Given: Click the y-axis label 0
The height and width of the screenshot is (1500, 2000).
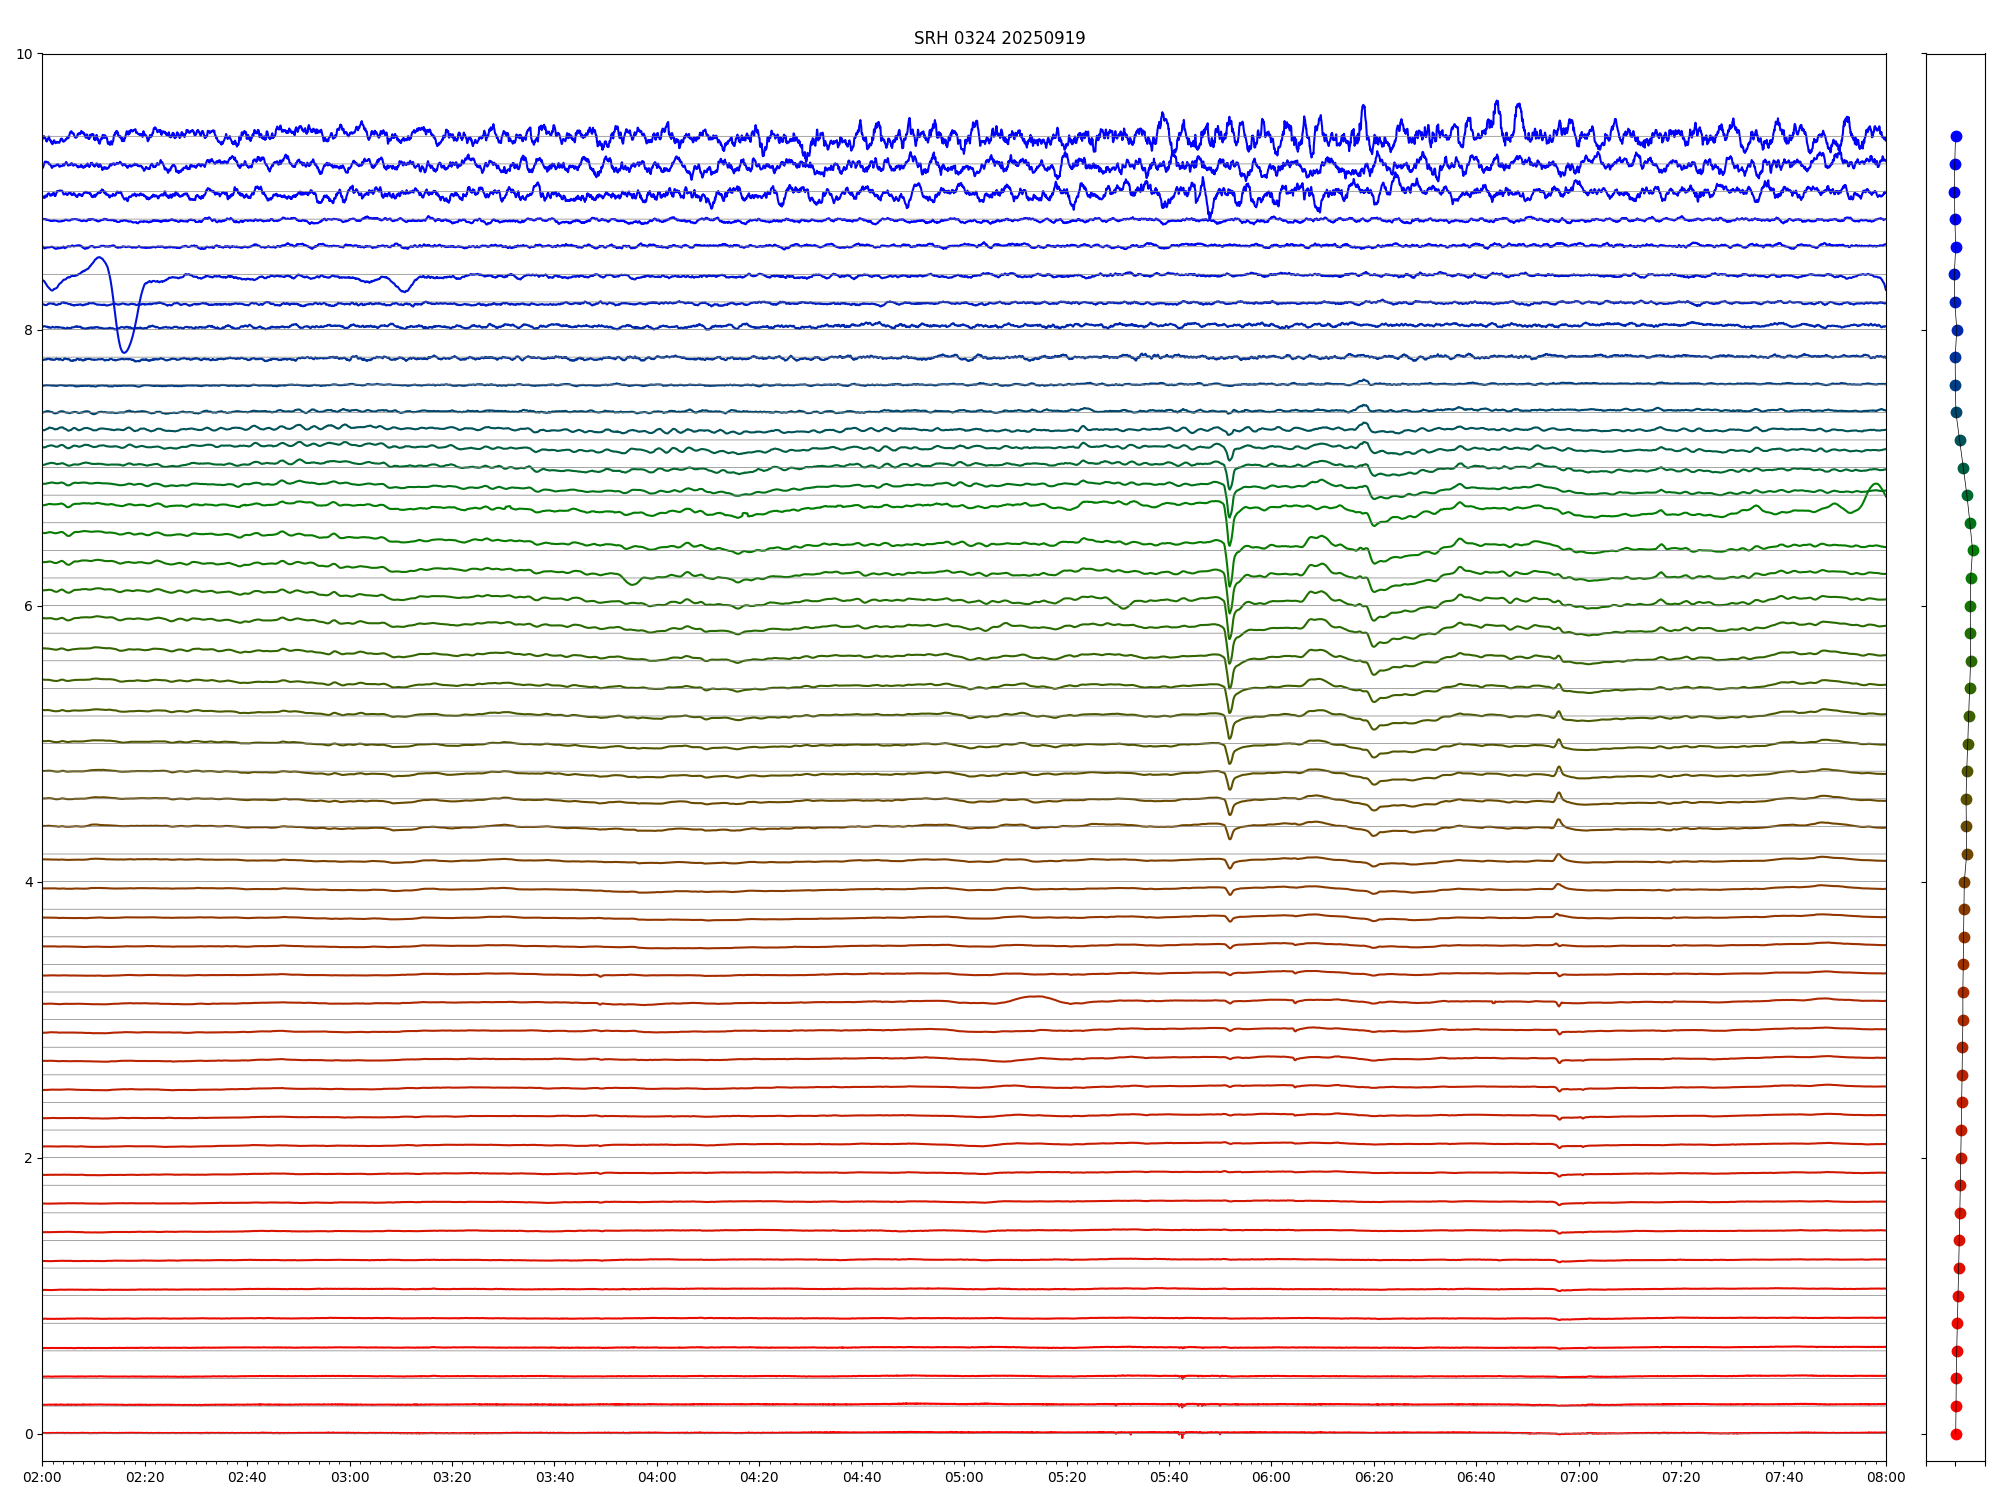Looking at the screenshot, I should coord(28,1434).
